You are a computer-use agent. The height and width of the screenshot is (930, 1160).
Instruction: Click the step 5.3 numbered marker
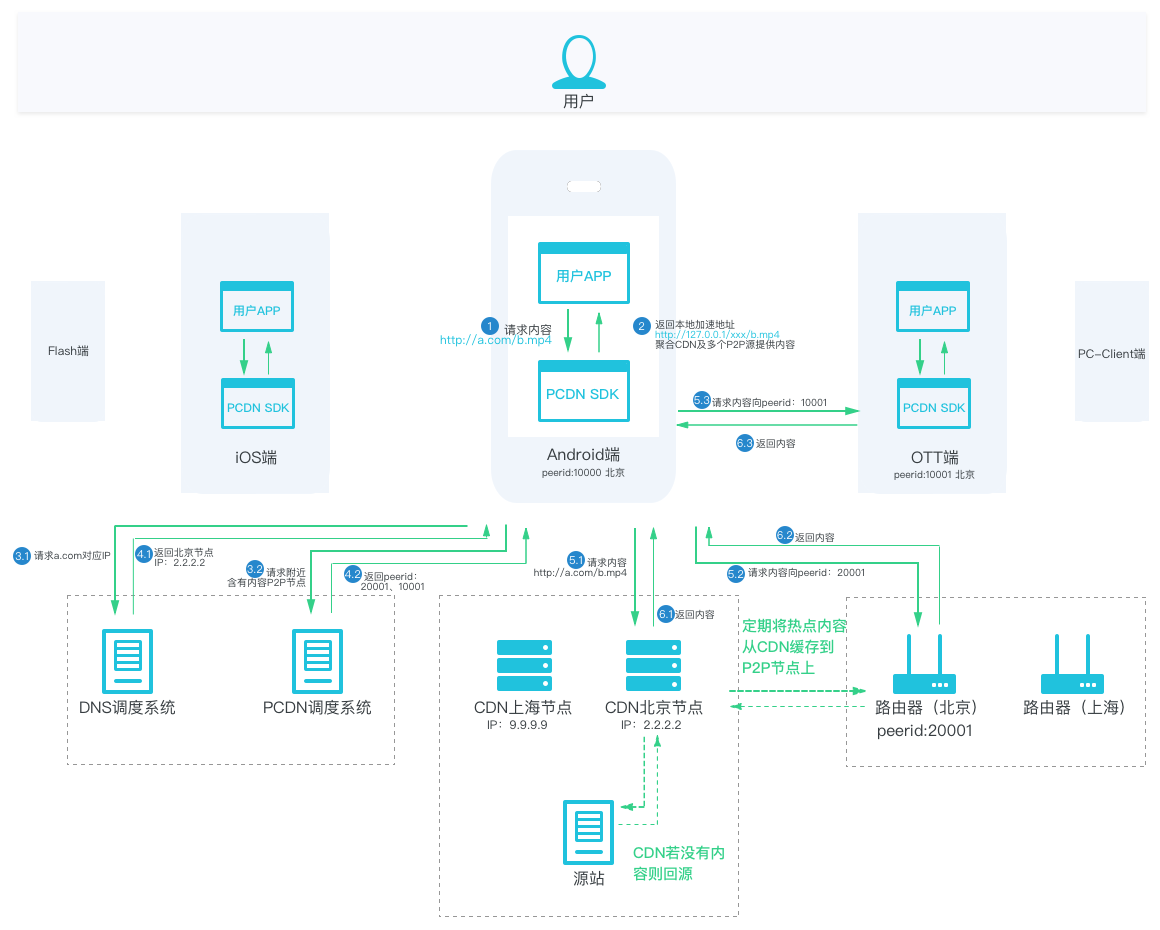click(702, 400)
